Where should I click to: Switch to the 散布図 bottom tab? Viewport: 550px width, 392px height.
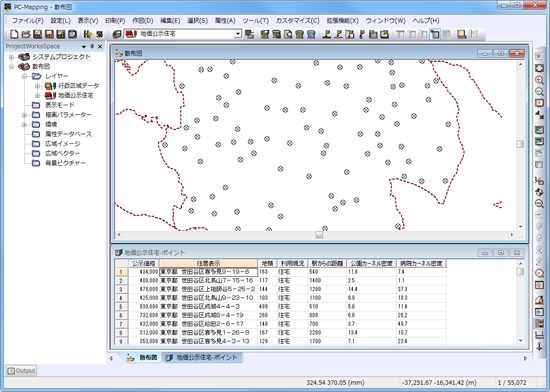coord(142,357)
